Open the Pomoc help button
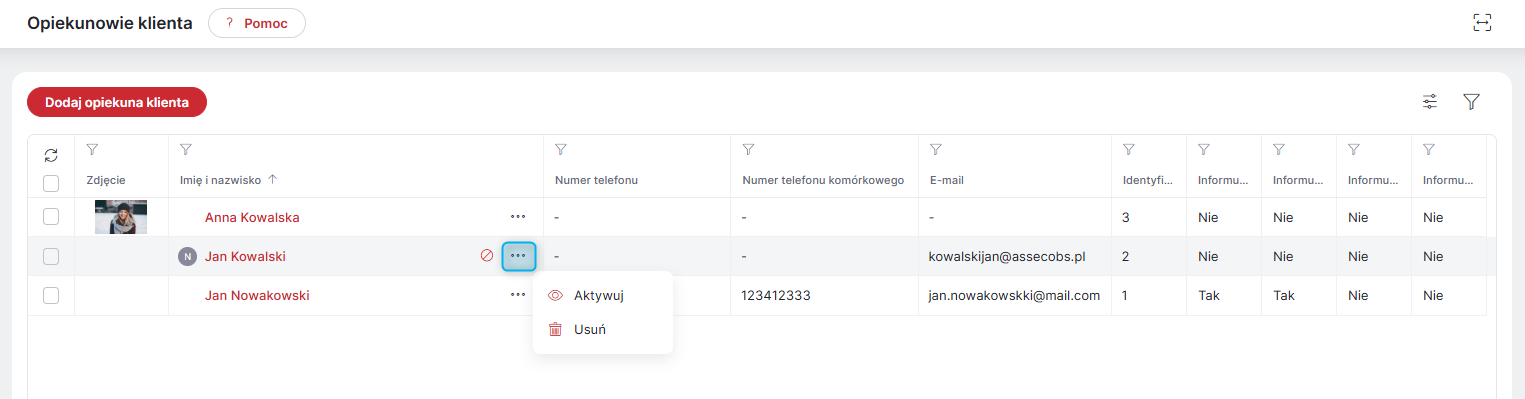 257,23
